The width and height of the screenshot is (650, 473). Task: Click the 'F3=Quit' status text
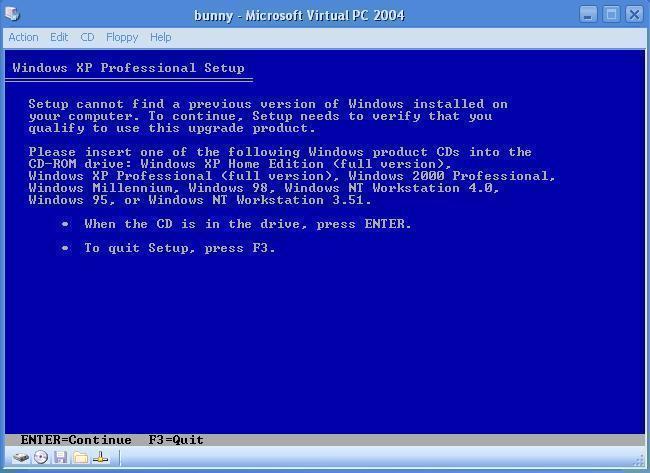[x=176, y=440]
